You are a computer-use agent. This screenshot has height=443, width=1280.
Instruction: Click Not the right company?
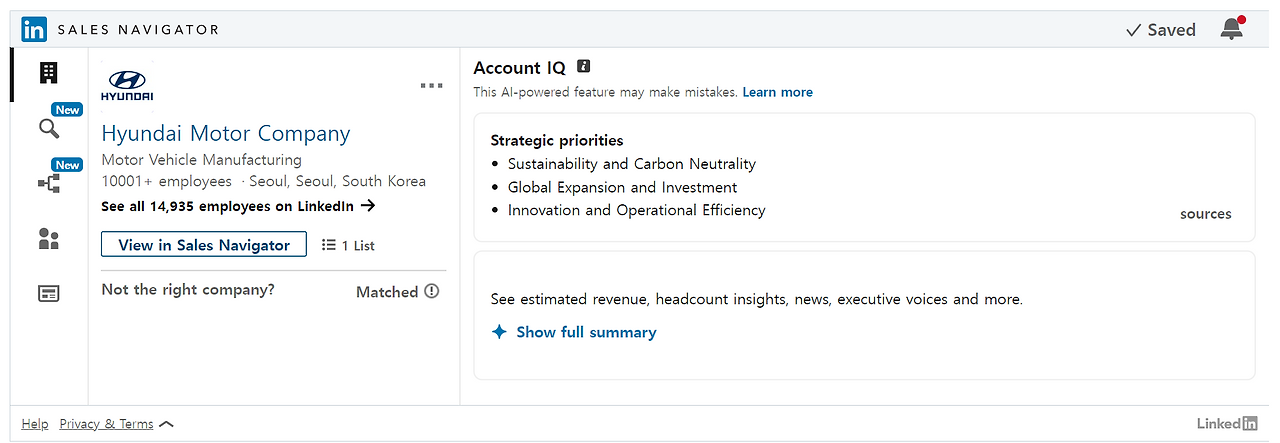(x=188, y=290)
